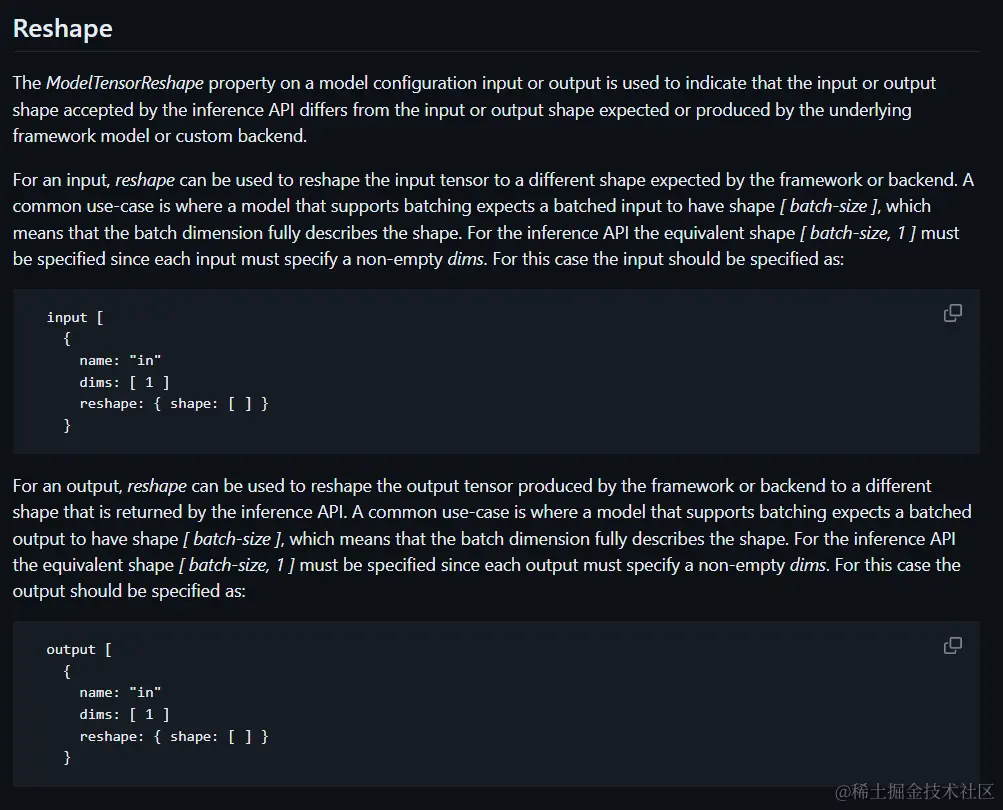
Task: Click 'dims: [ 1 ]' in input block
Action: tap(124, 383)
